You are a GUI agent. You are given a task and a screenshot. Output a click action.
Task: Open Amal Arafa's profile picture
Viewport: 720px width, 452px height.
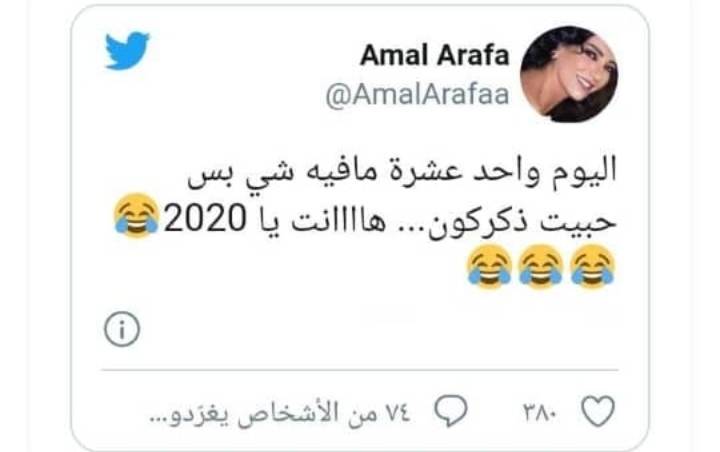[x=569, y=74]
